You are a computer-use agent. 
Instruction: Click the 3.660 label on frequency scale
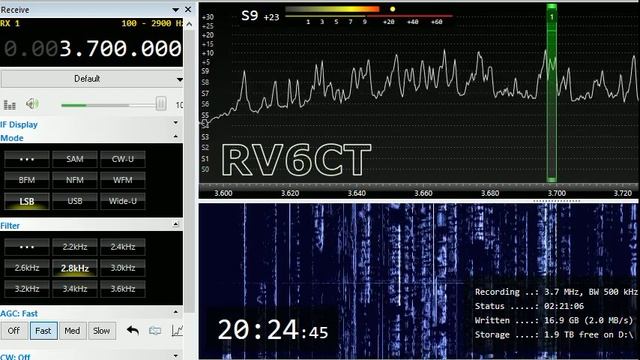coord(423,193)
